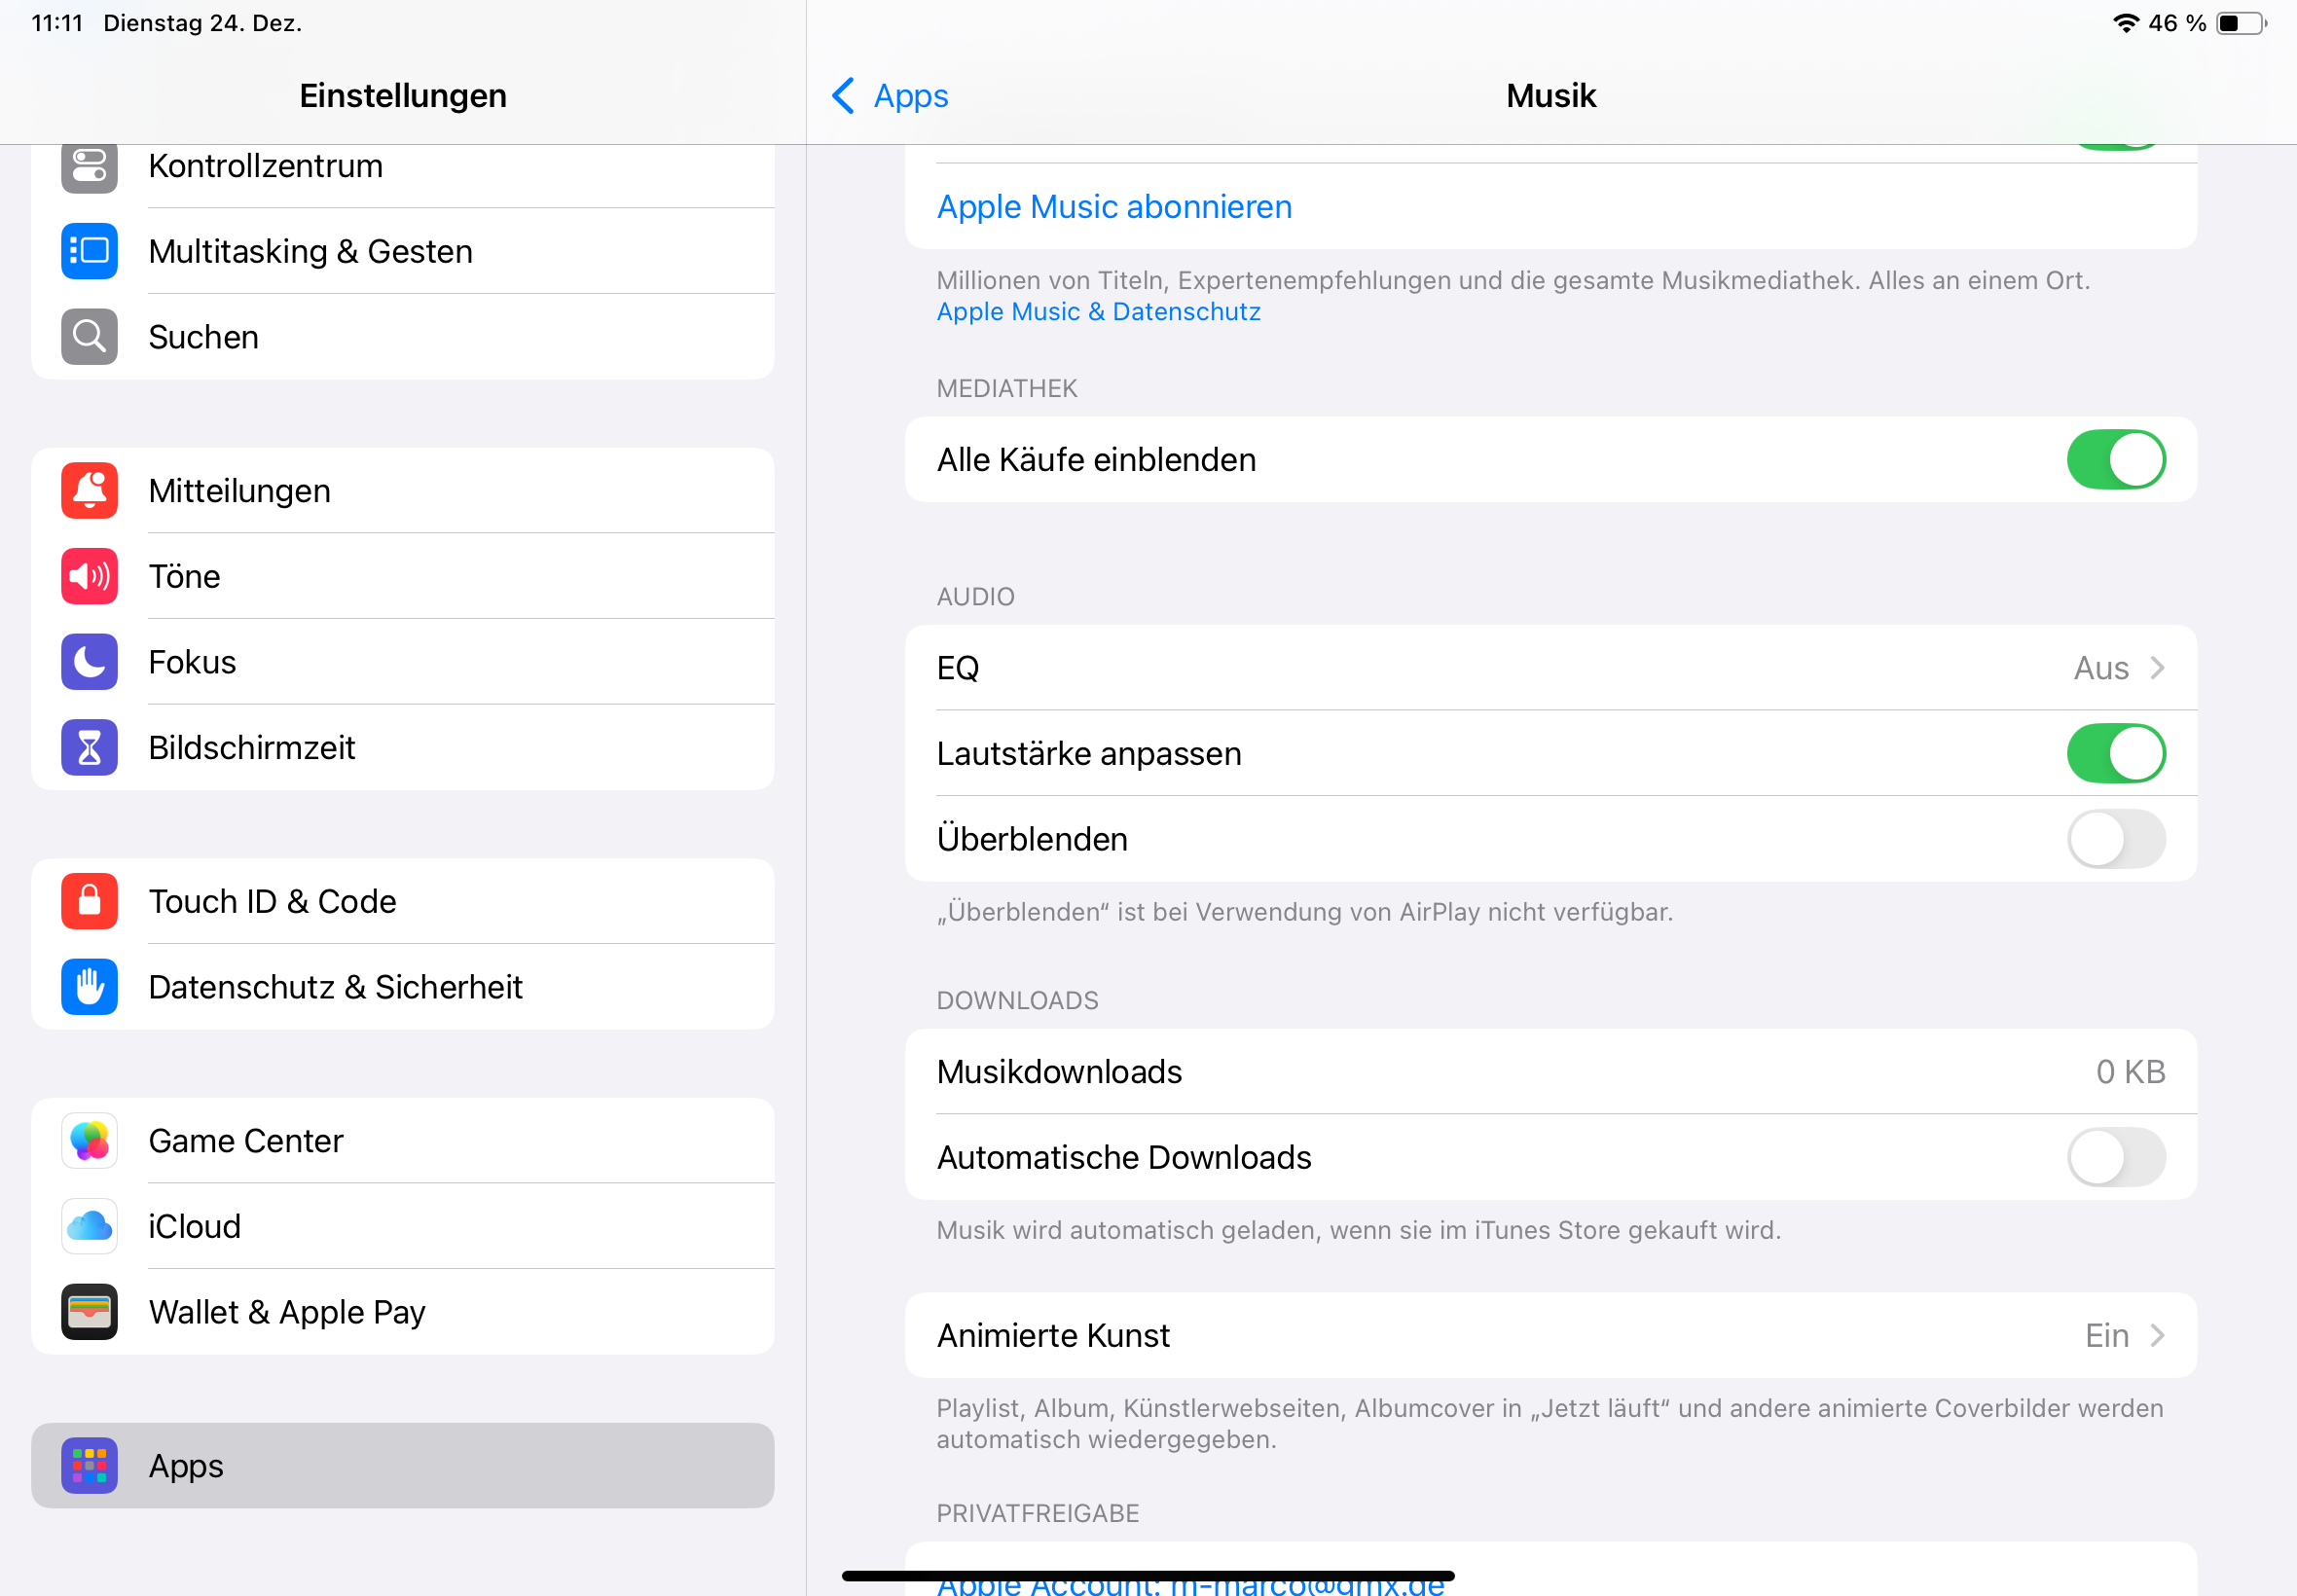Image resolution: width=2297 pixels, height=1596 pixels.
Task: Turn on Automatische Downloads toggle
Action: coord(2115,1157)
